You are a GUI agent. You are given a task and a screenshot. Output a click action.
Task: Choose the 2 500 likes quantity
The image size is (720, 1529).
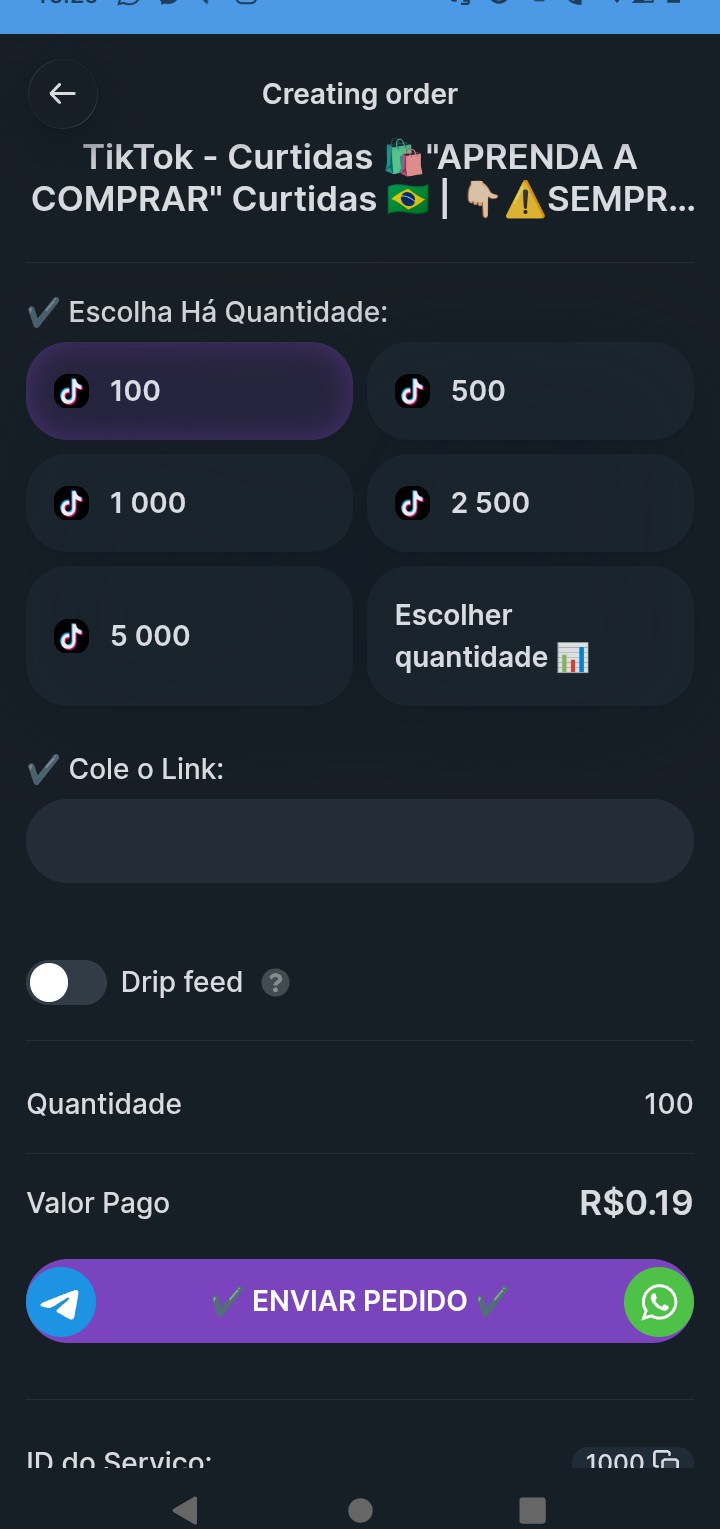[530, 503]
